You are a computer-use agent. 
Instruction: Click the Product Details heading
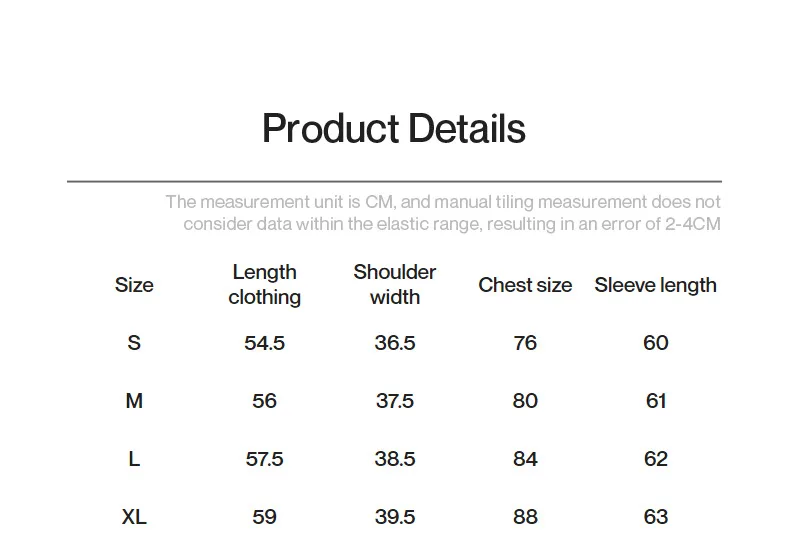[394, 129]
